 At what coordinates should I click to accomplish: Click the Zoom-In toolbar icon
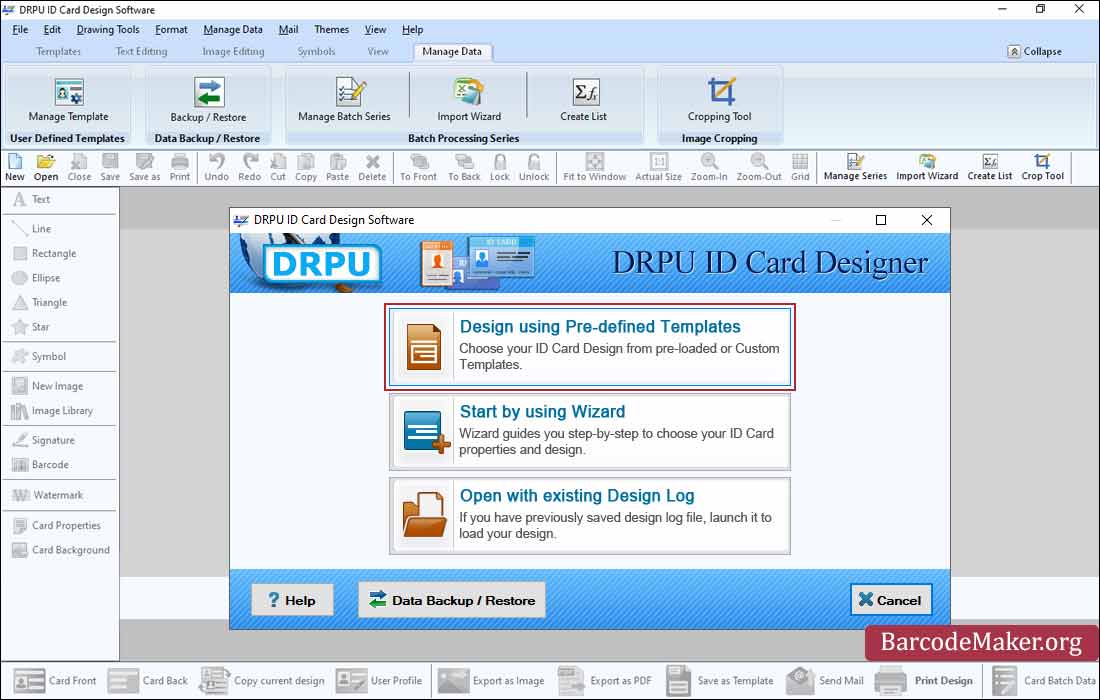(709, 168)
